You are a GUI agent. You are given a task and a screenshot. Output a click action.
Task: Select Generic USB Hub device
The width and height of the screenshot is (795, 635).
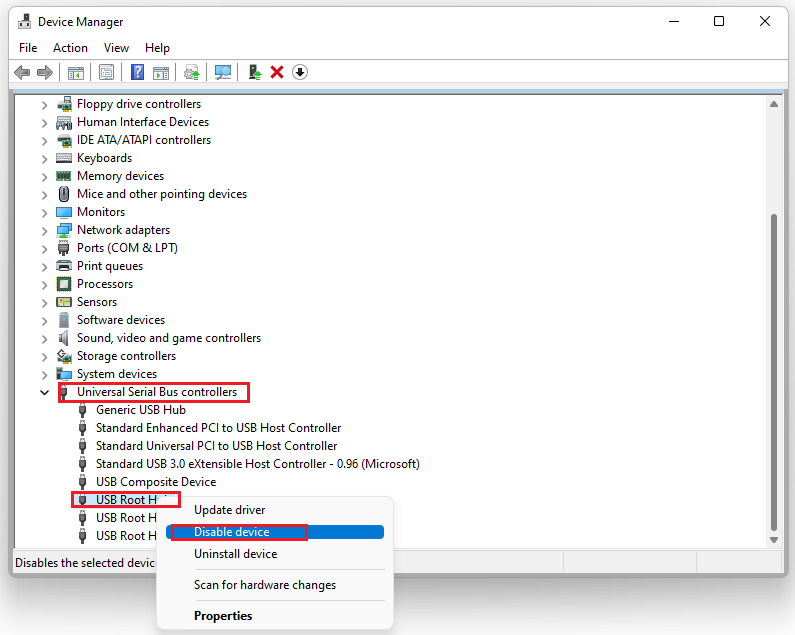pyautogui.click(x=141, y=410)
